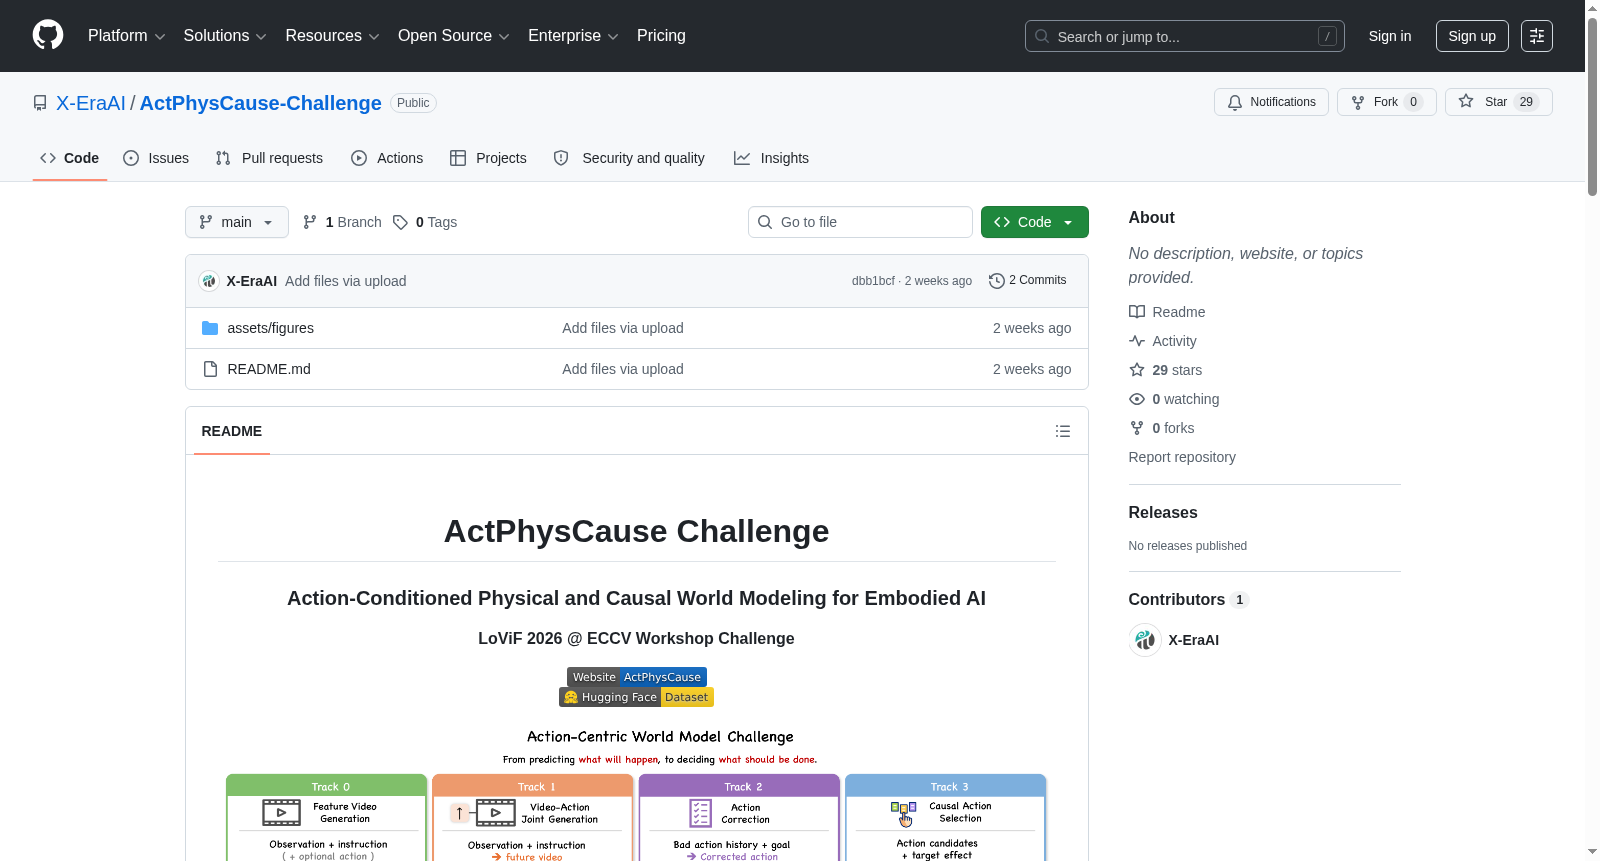Open X-EraAI name in the commit row

pos(252,281)
